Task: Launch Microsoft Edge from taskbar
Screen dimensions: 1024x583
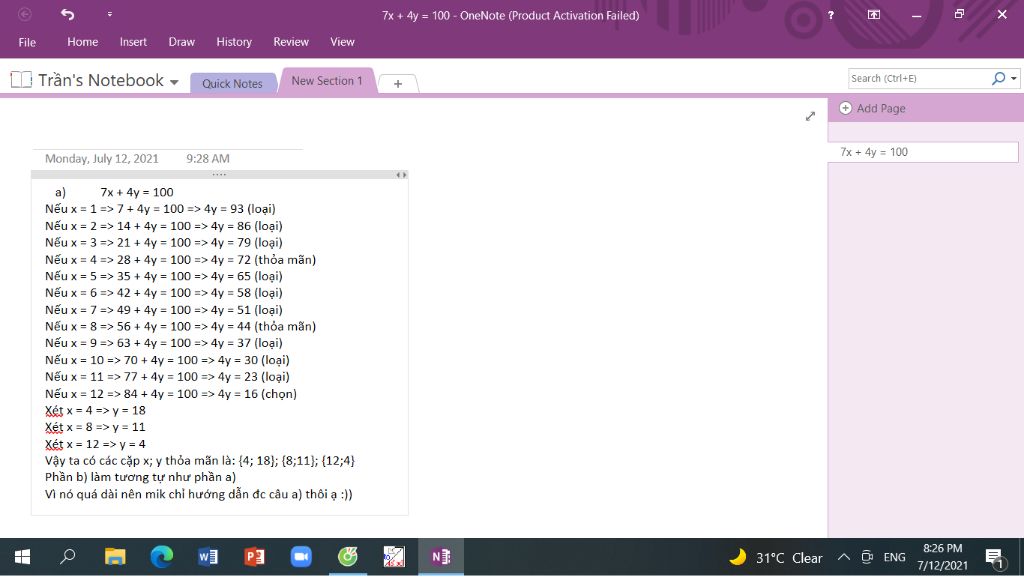Action: pos(161,557)
